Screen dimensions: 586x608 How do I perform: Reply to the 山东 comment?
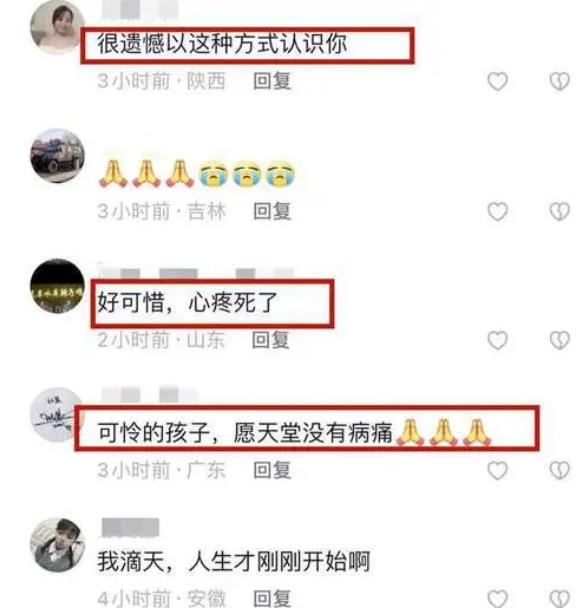tap(271, 340)
